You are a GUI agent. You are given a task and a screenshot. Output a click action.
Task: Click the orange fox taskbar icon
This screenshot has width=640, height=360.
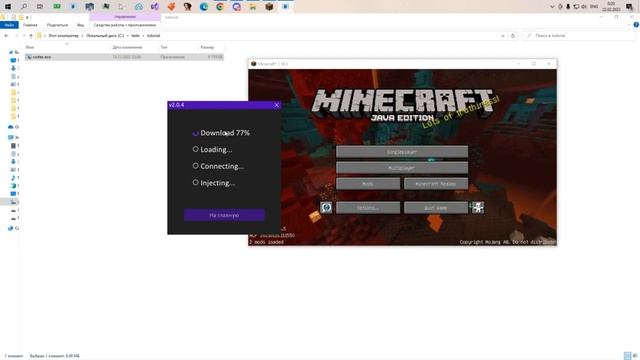click(x=171, y=7)
